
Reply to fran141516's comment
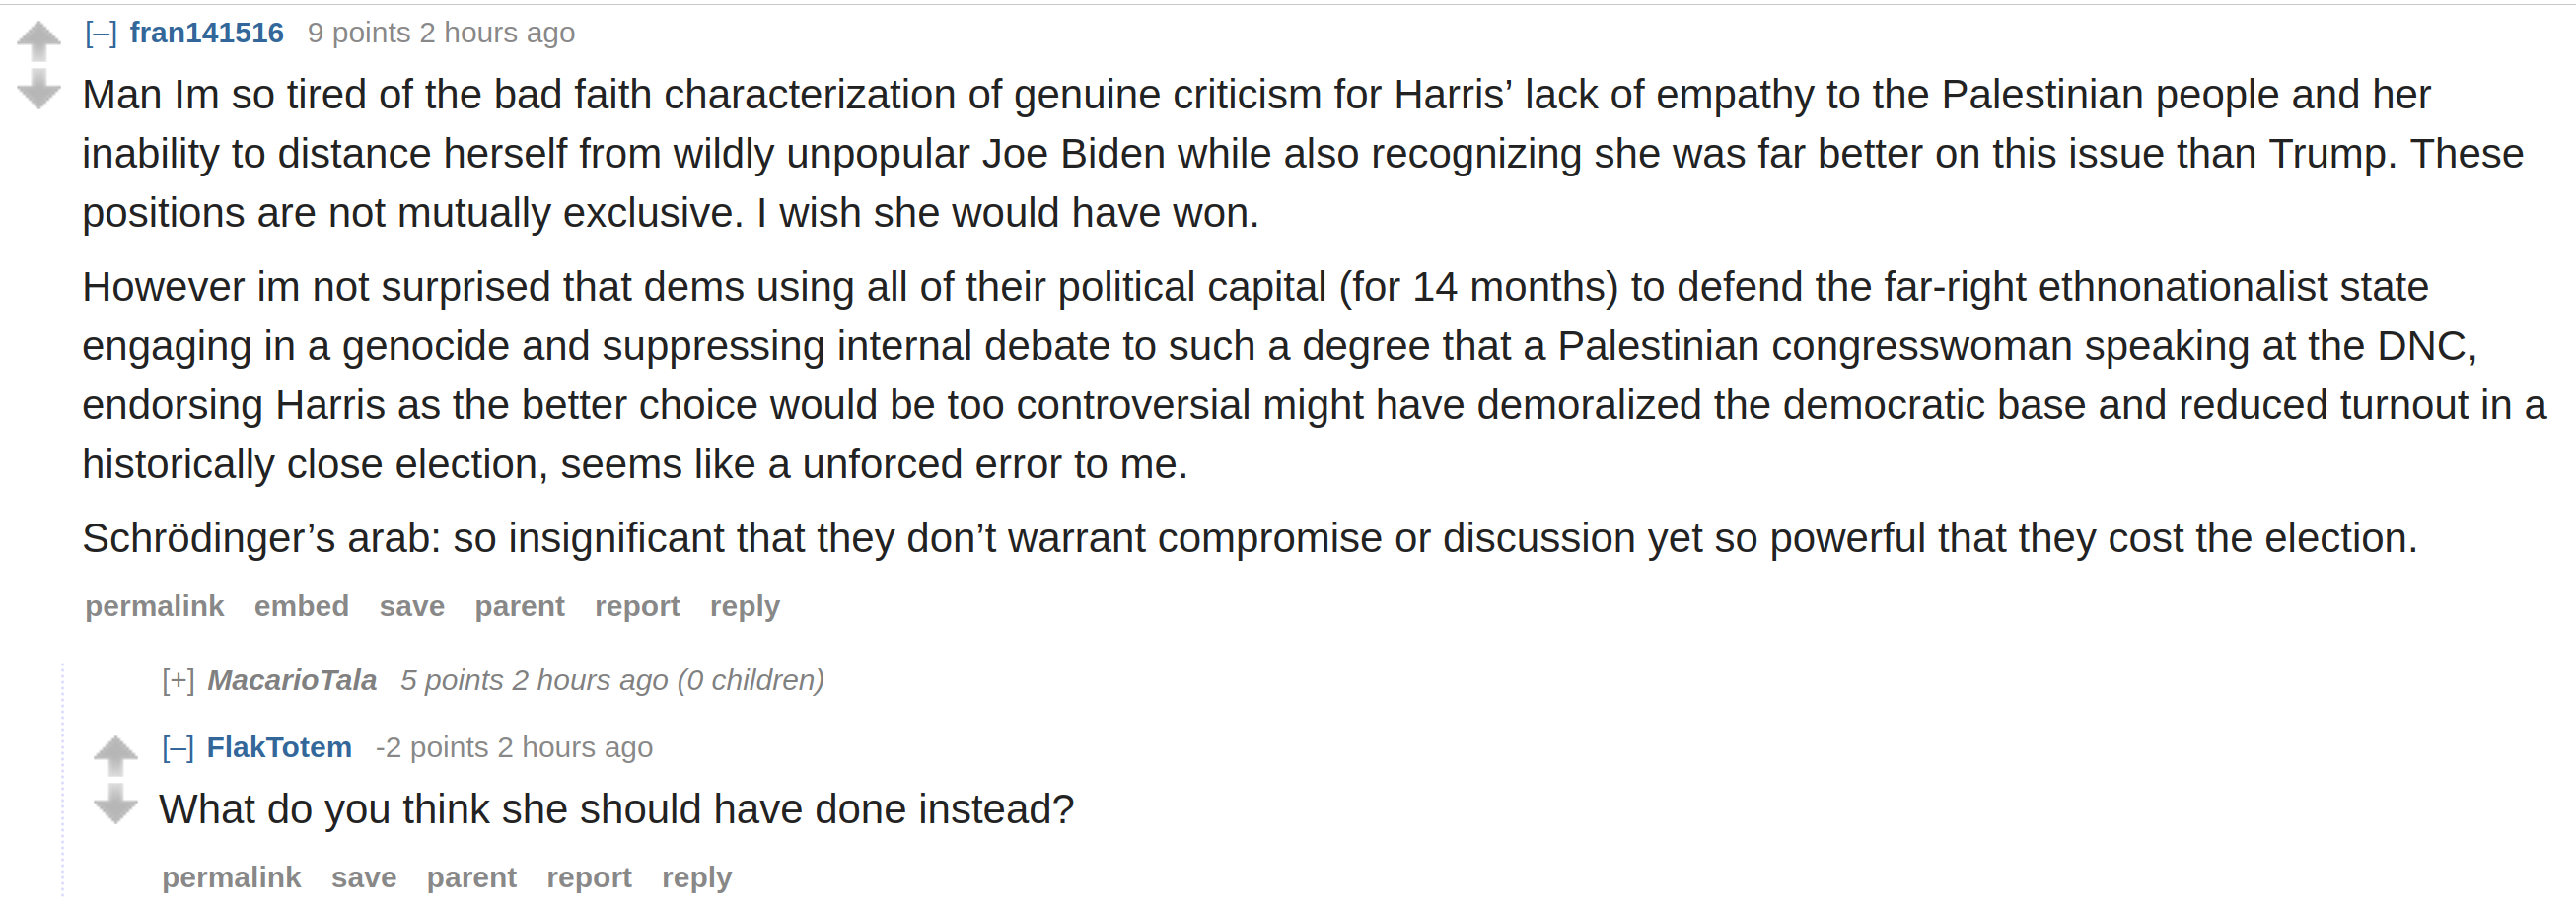click(x=745, y=607)
